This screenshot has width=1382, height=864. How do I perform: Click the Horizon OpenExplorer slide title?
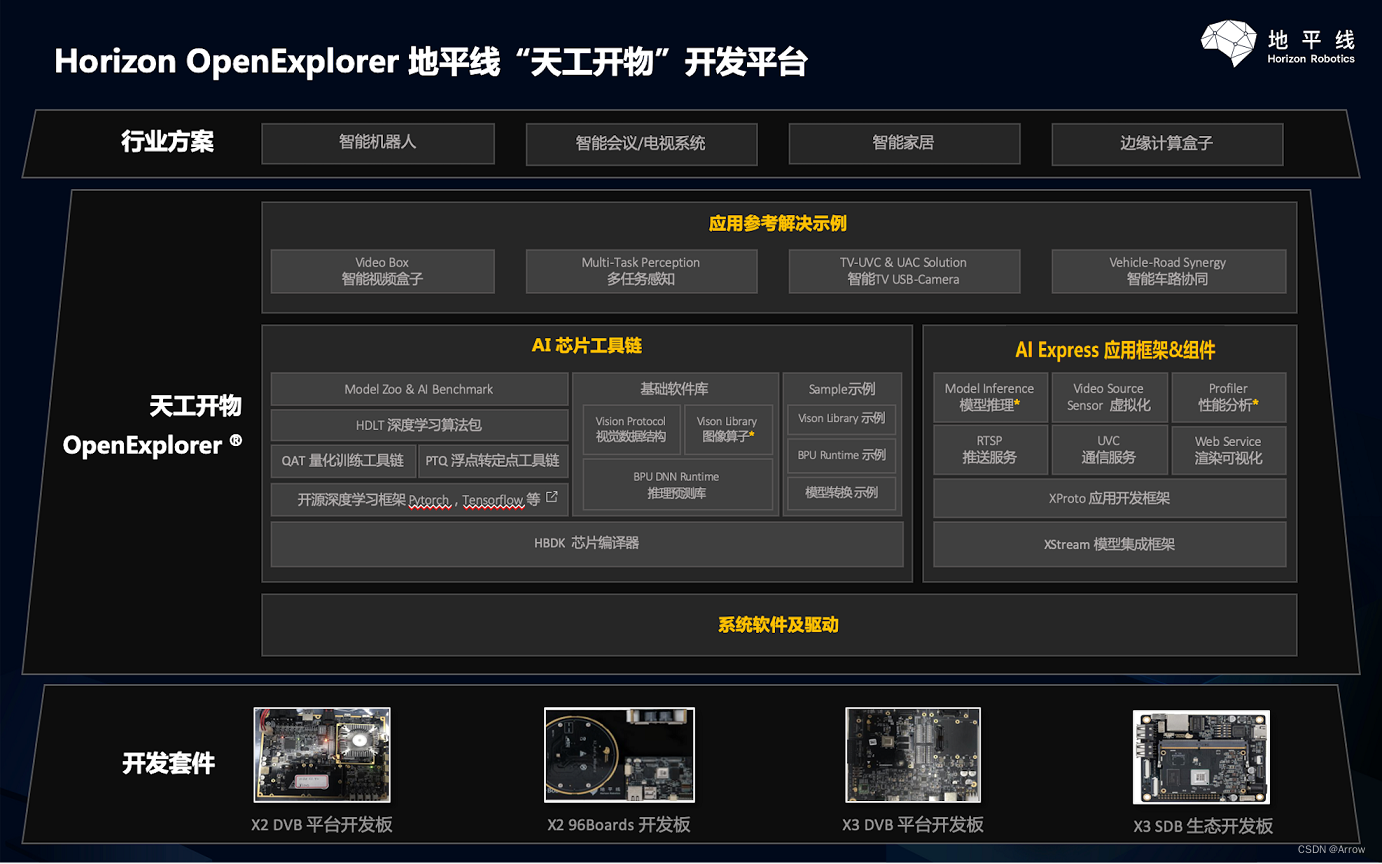pos(431,62)
